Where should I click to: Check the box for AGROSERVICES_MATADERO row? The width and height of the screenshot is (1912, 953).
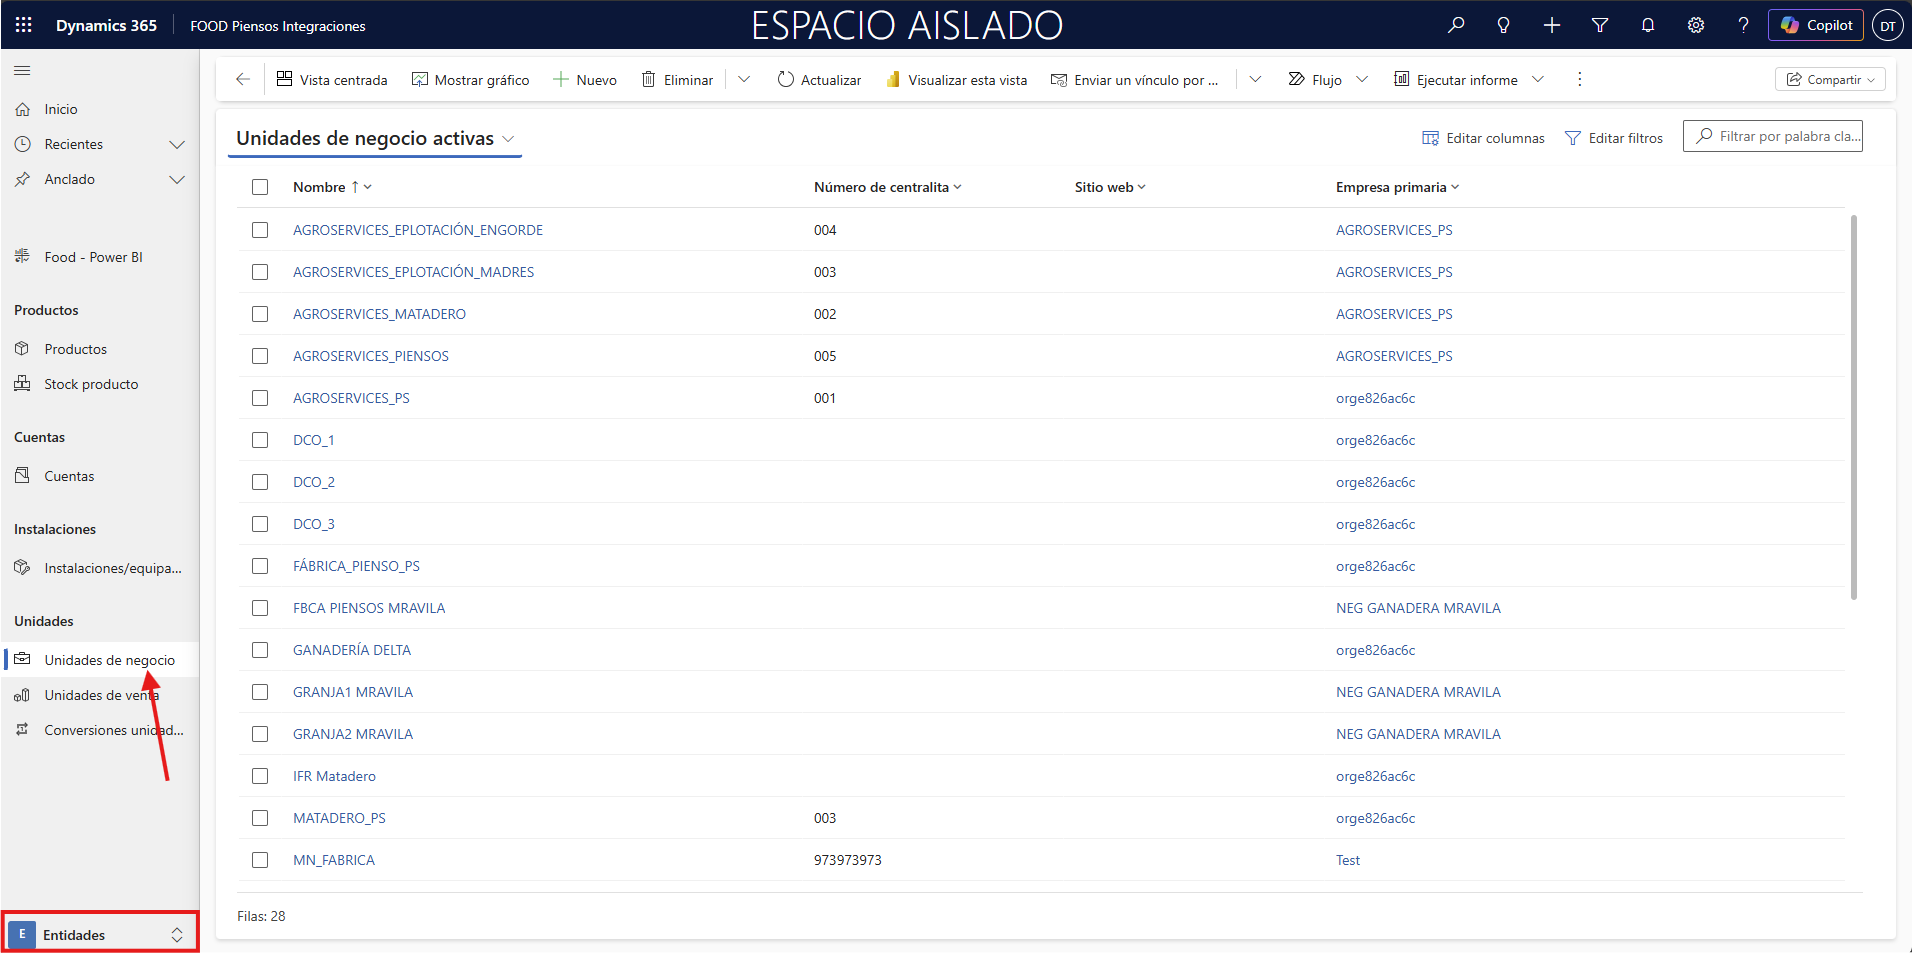click(260, 314)
